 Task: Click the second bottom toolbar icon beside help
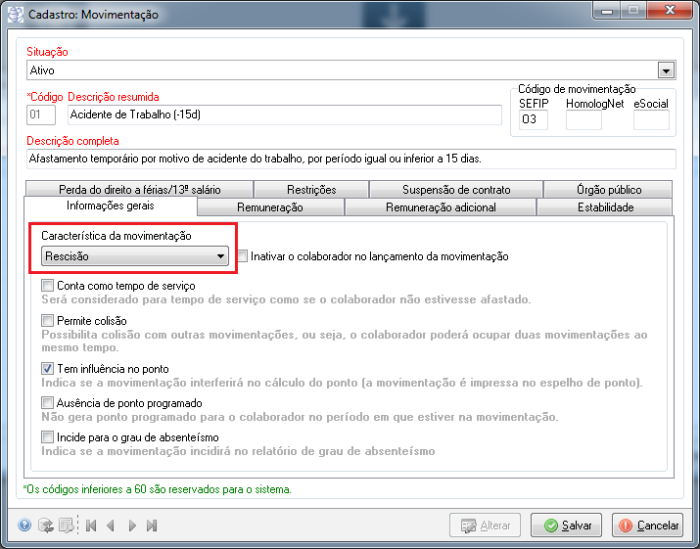(45, 525)
